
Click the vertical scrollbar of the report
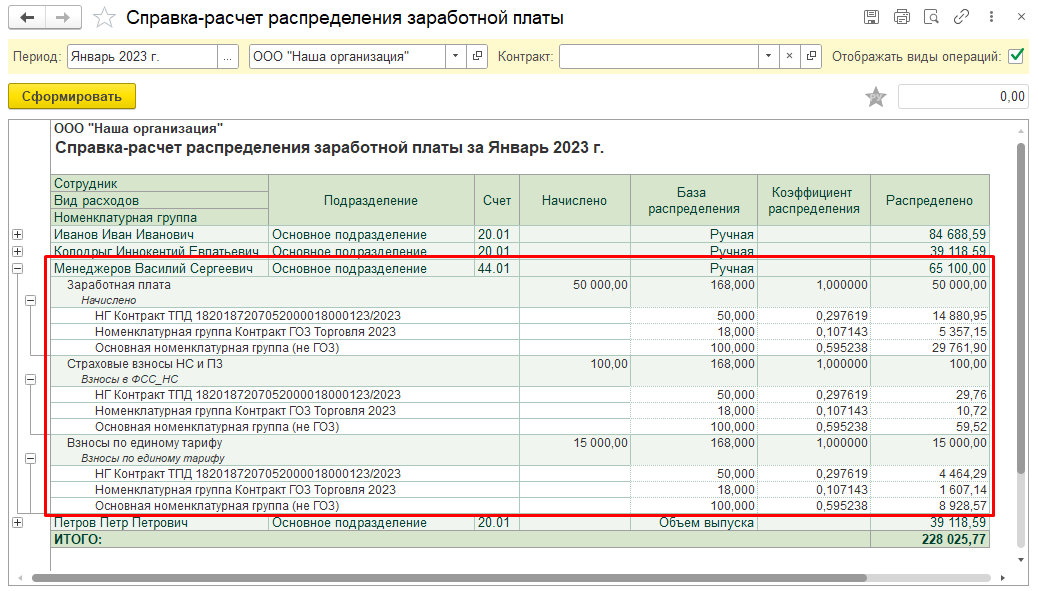[1021, 308]
